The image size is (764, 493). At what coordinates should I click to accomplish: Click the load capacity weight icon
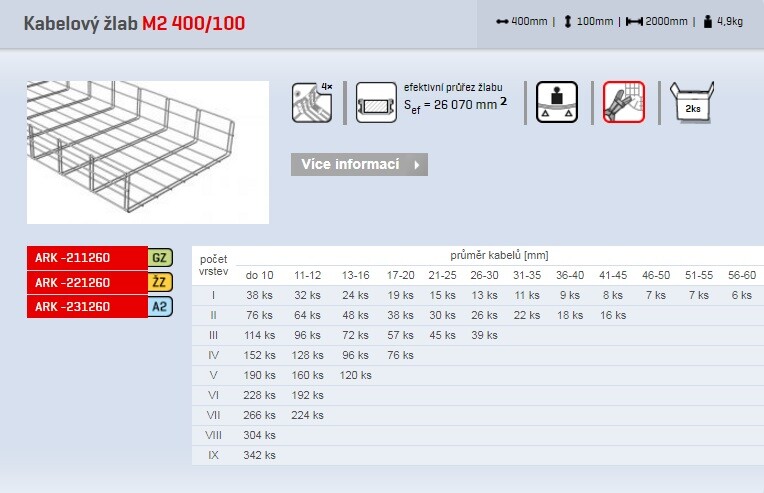557,102
